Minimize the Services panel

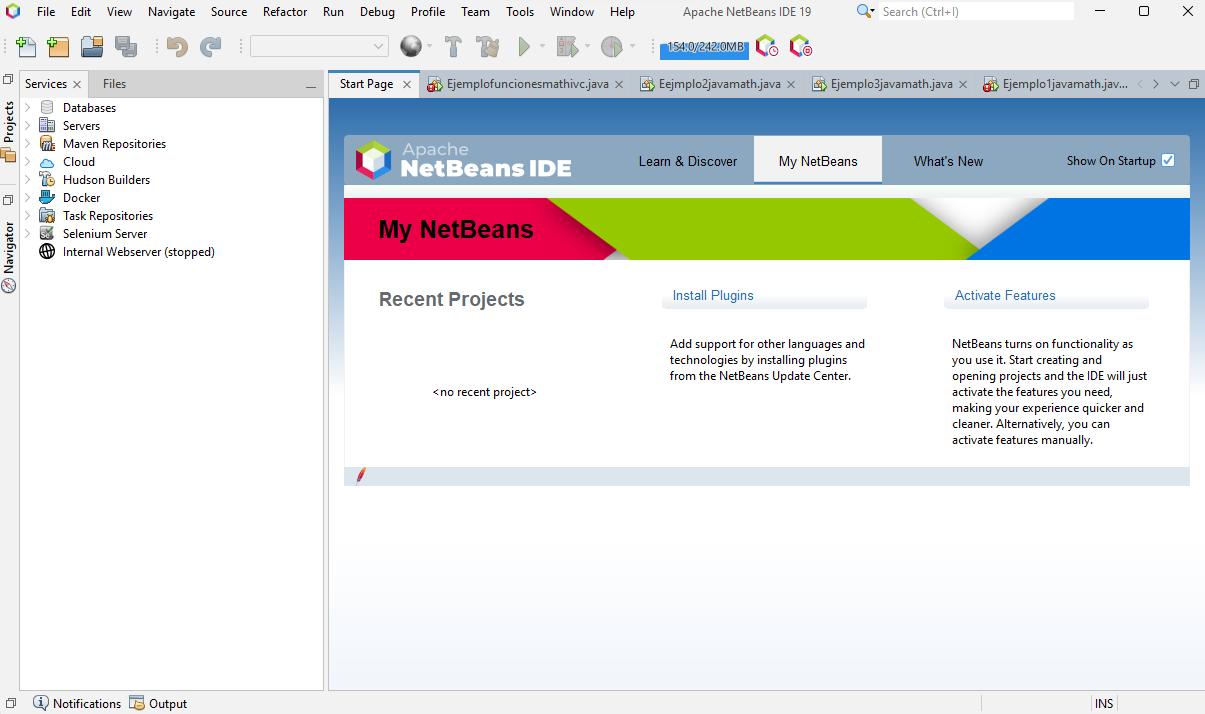coord(311,86)
